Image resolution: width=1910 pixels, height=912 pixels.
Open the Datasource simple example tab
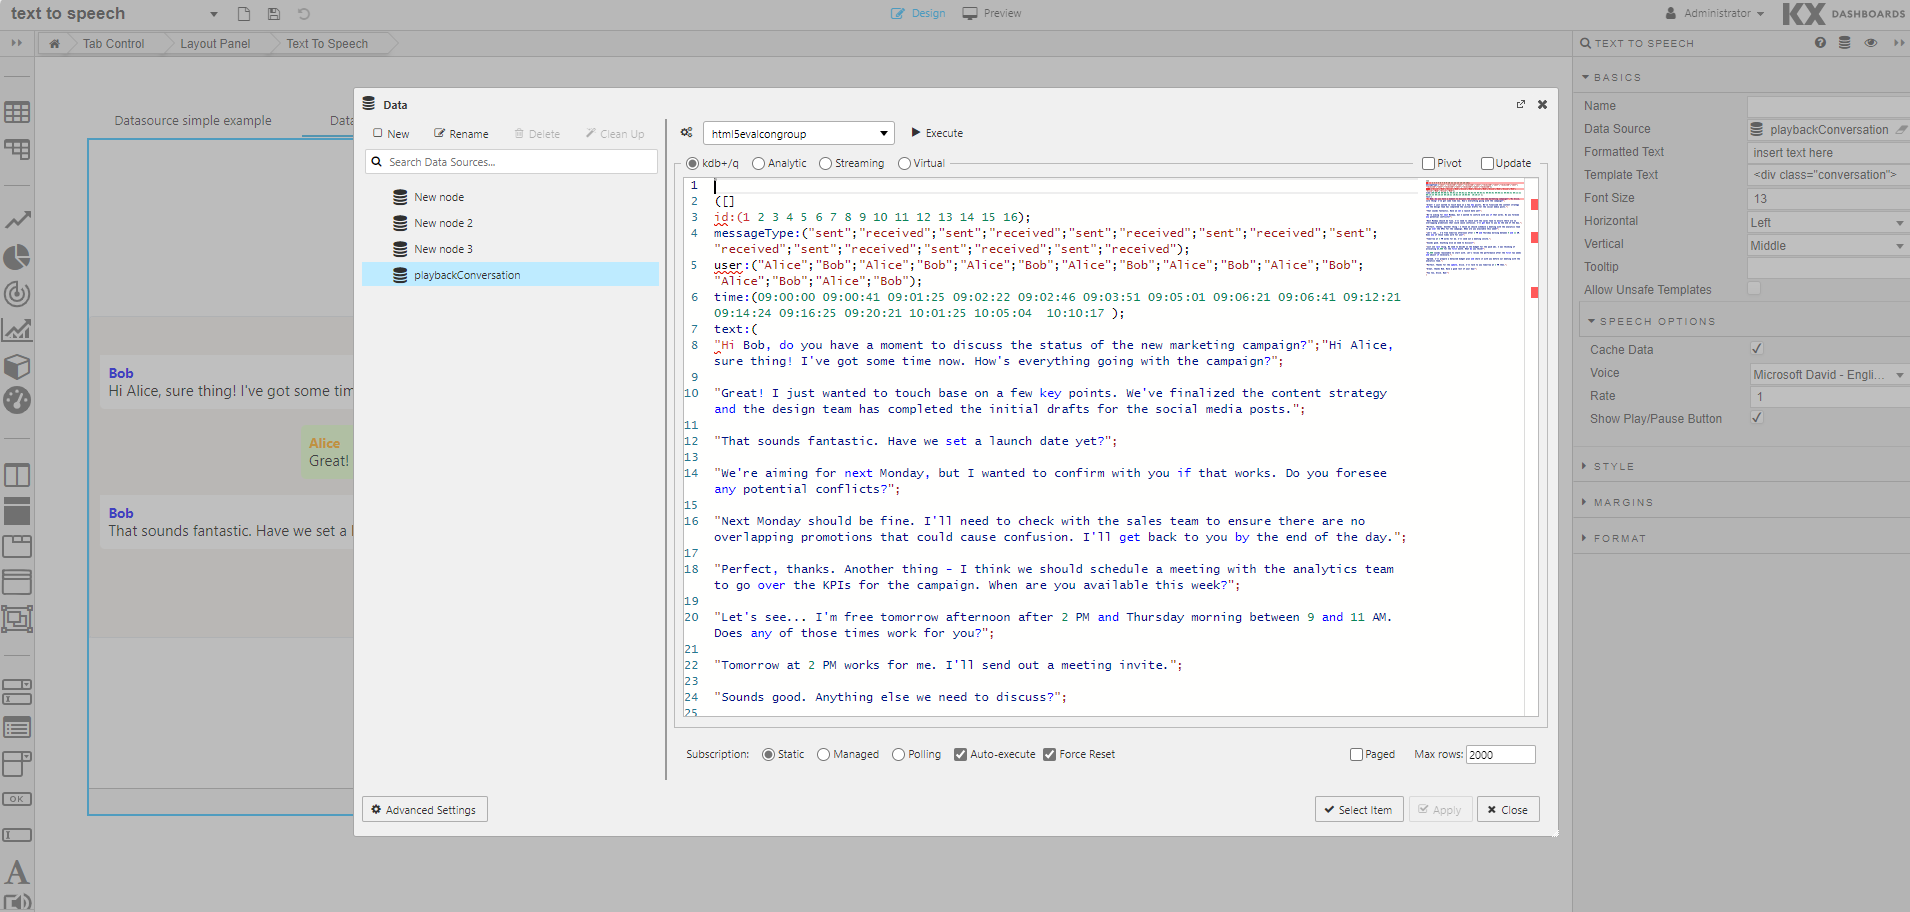pyautogui.click(x=193, y=121)
